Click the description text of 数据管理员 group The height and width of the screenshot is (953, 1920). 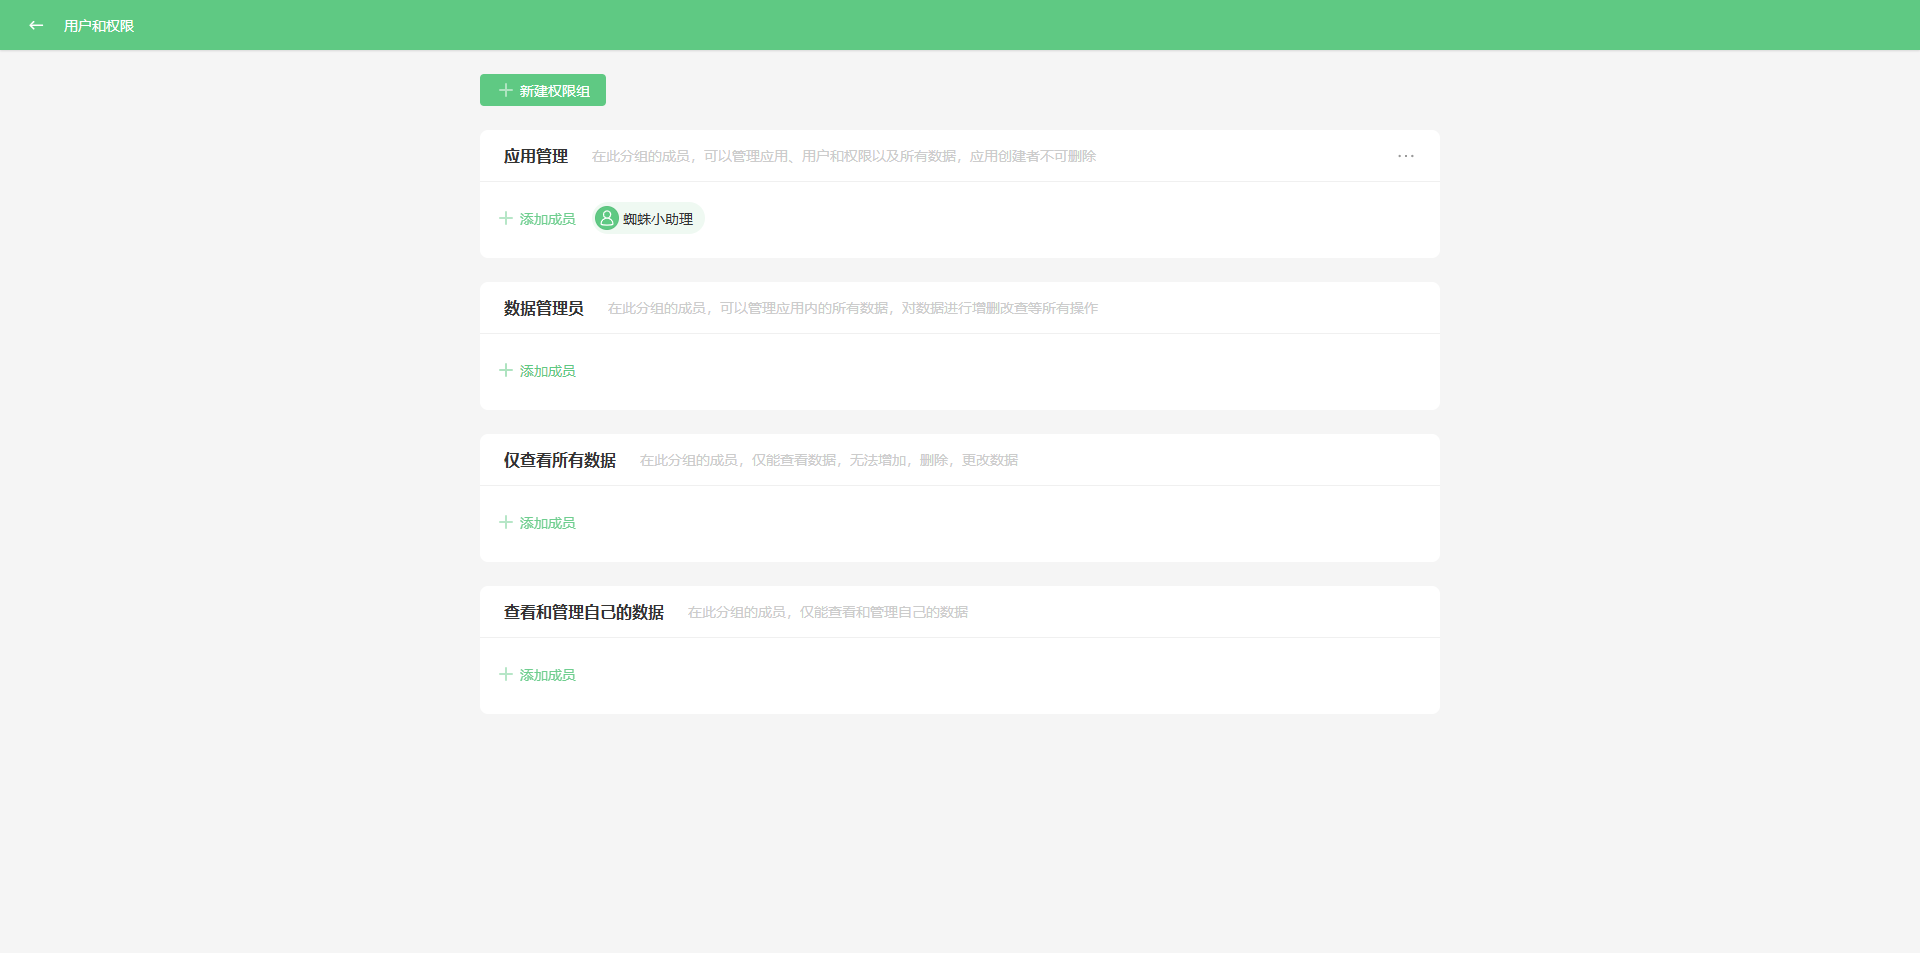coord(853,308)
